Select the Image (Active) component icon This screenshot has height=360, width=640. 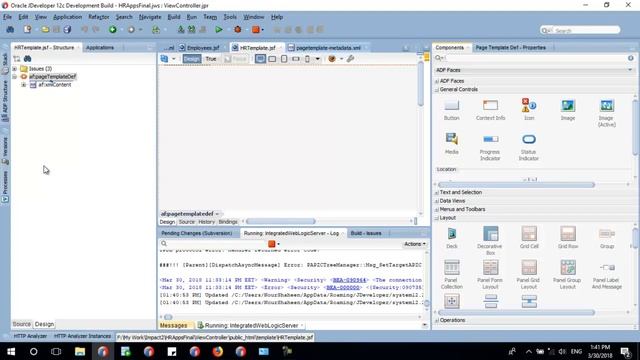(607, 105)
